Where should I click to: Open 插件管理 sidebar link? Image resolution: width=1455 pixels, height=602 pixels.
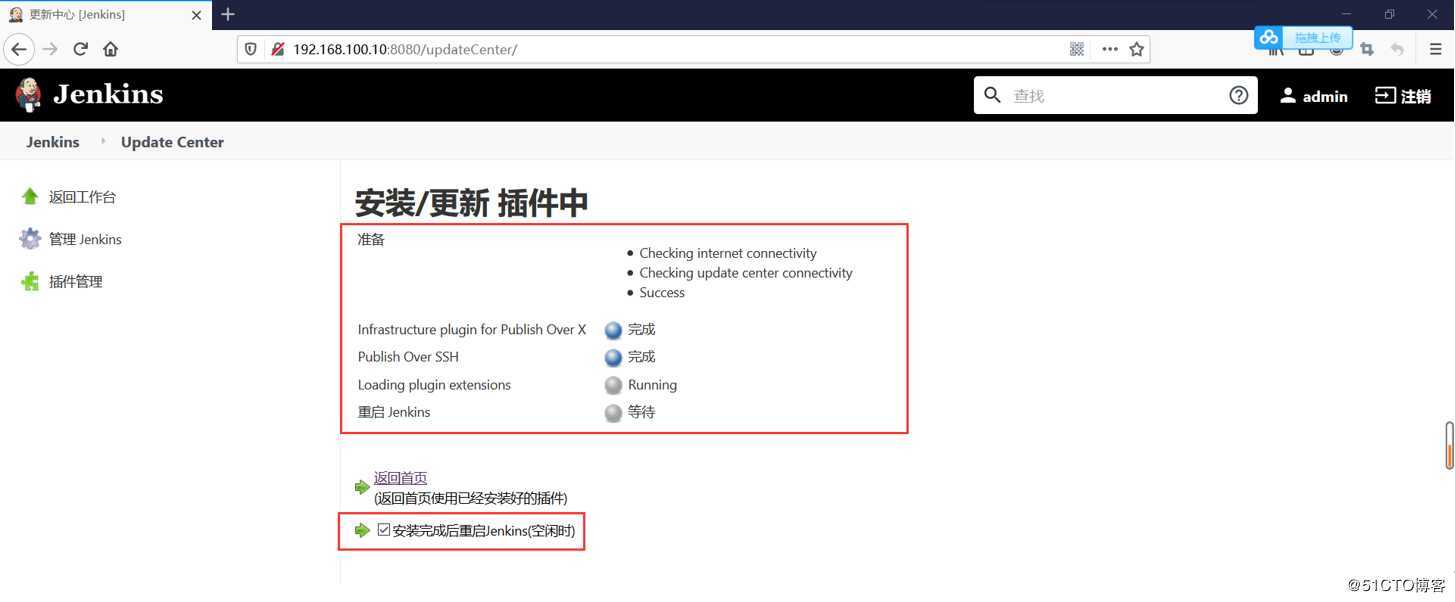click(76, 282)
